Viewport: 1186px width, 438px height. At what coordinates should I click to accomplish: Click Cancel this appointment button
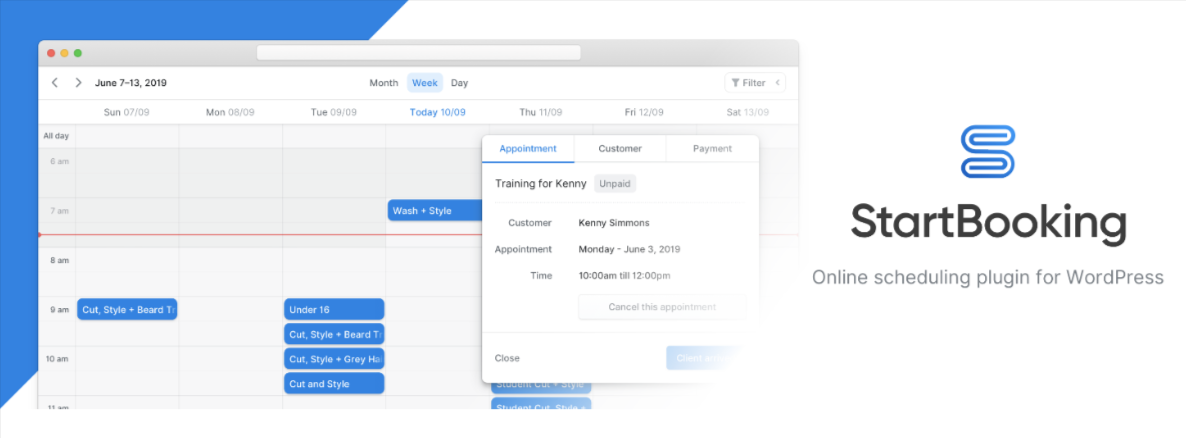[662, 307]
